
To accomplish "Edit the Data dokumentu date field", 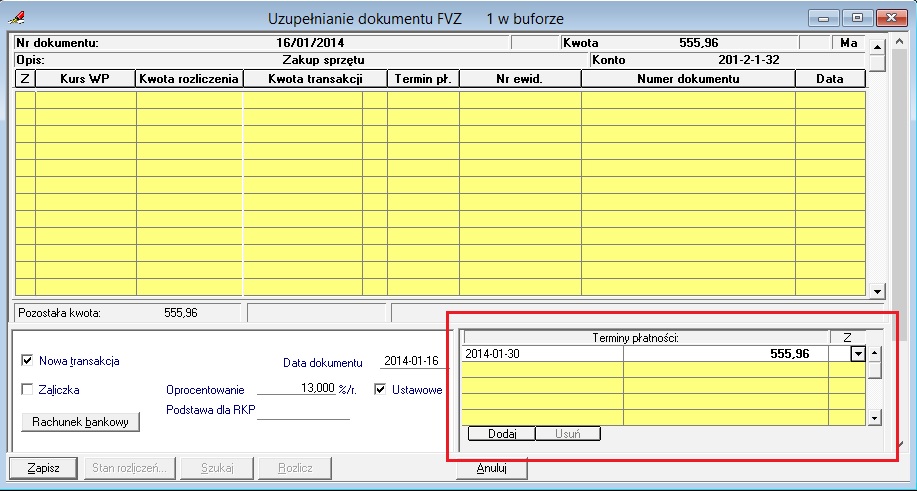I will (411, 361).
